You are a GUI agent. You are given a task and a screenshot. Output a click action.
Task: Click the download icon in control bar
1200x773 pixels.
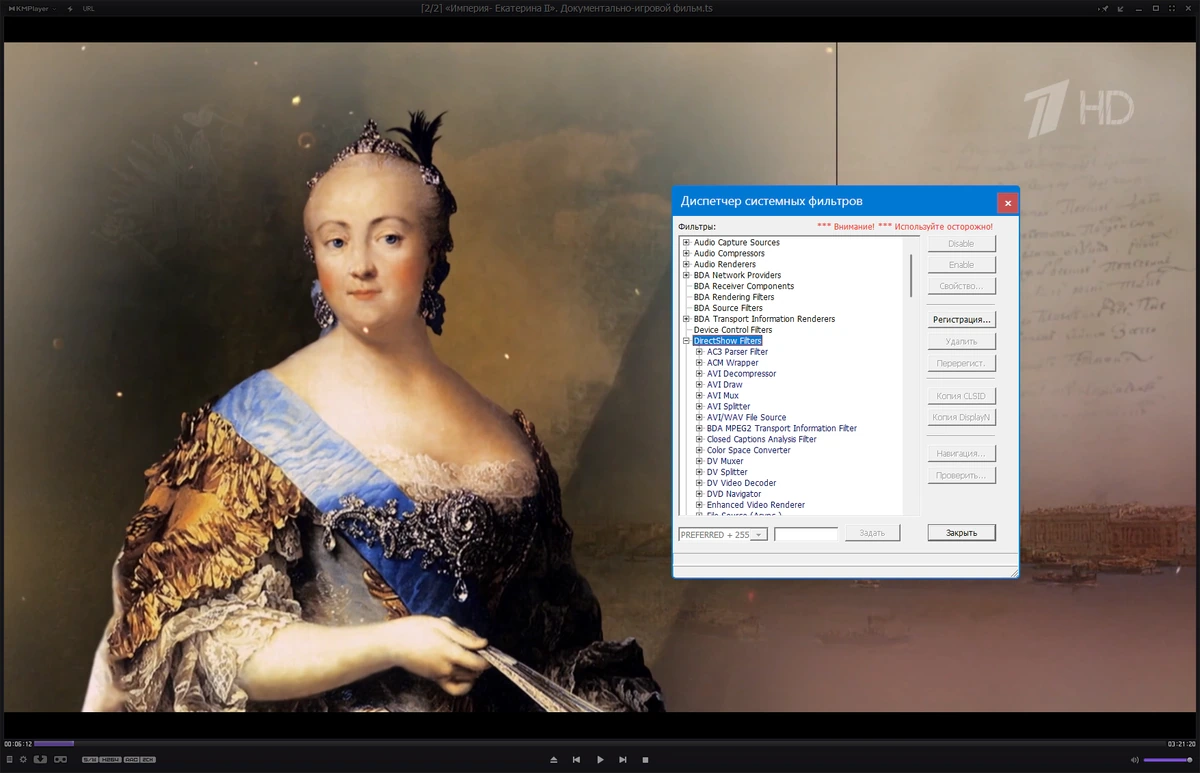40,760
